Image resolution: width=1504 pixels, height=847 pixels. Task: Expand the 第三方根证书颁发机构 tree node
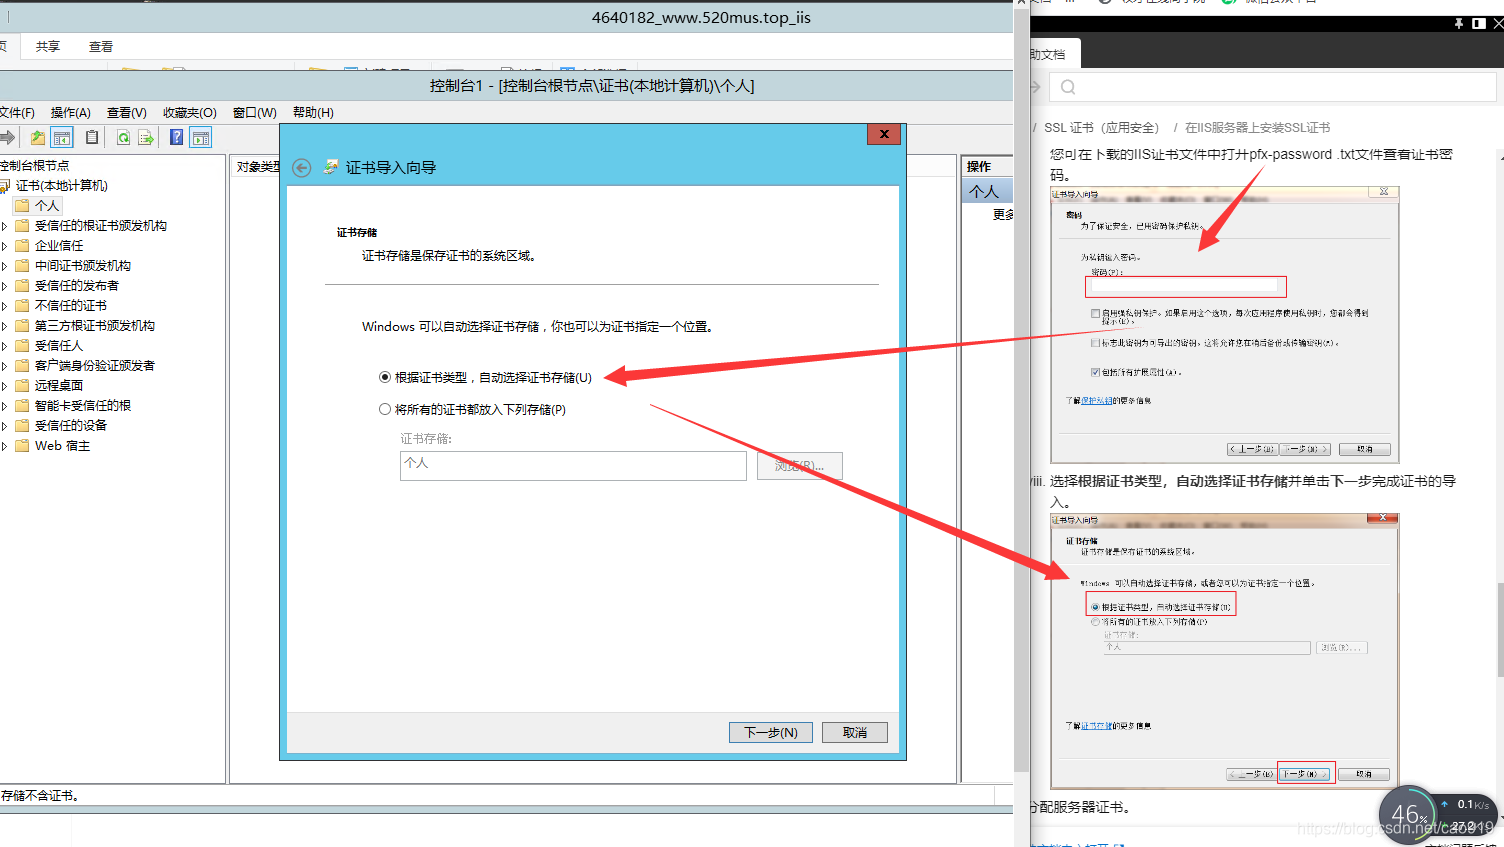point(4,326)
